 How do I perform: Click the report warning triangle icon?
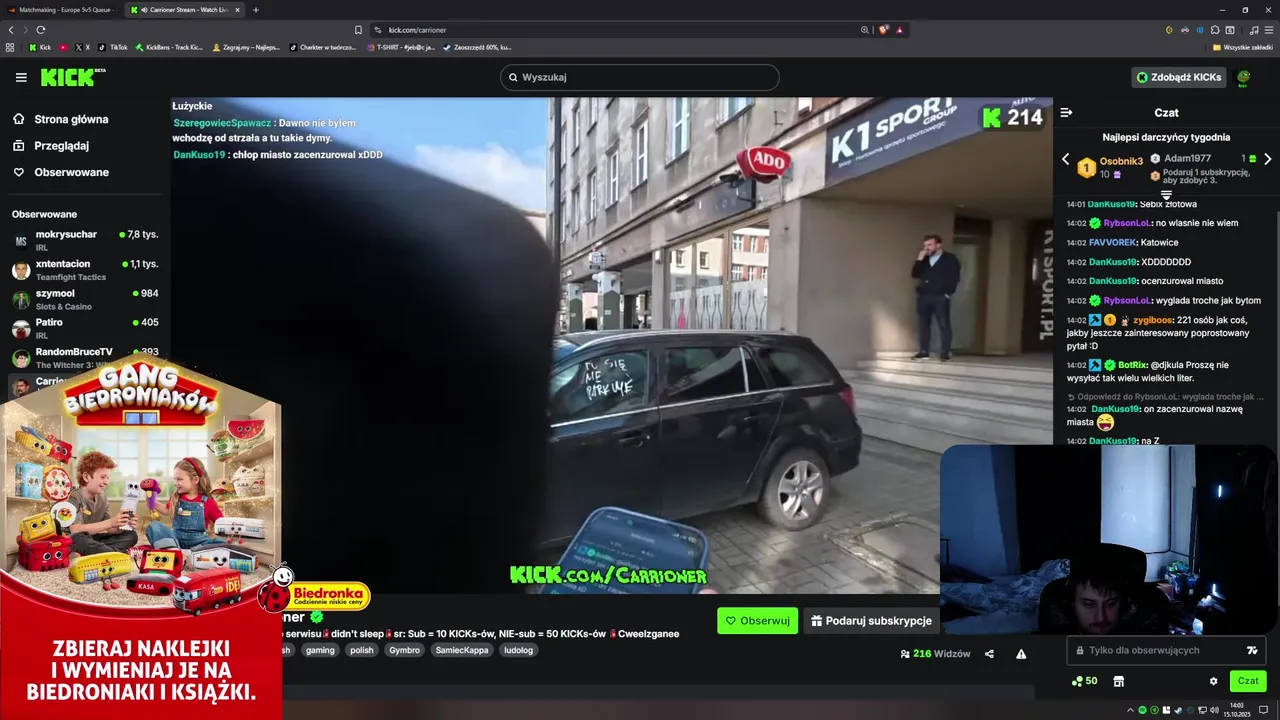1021,654
